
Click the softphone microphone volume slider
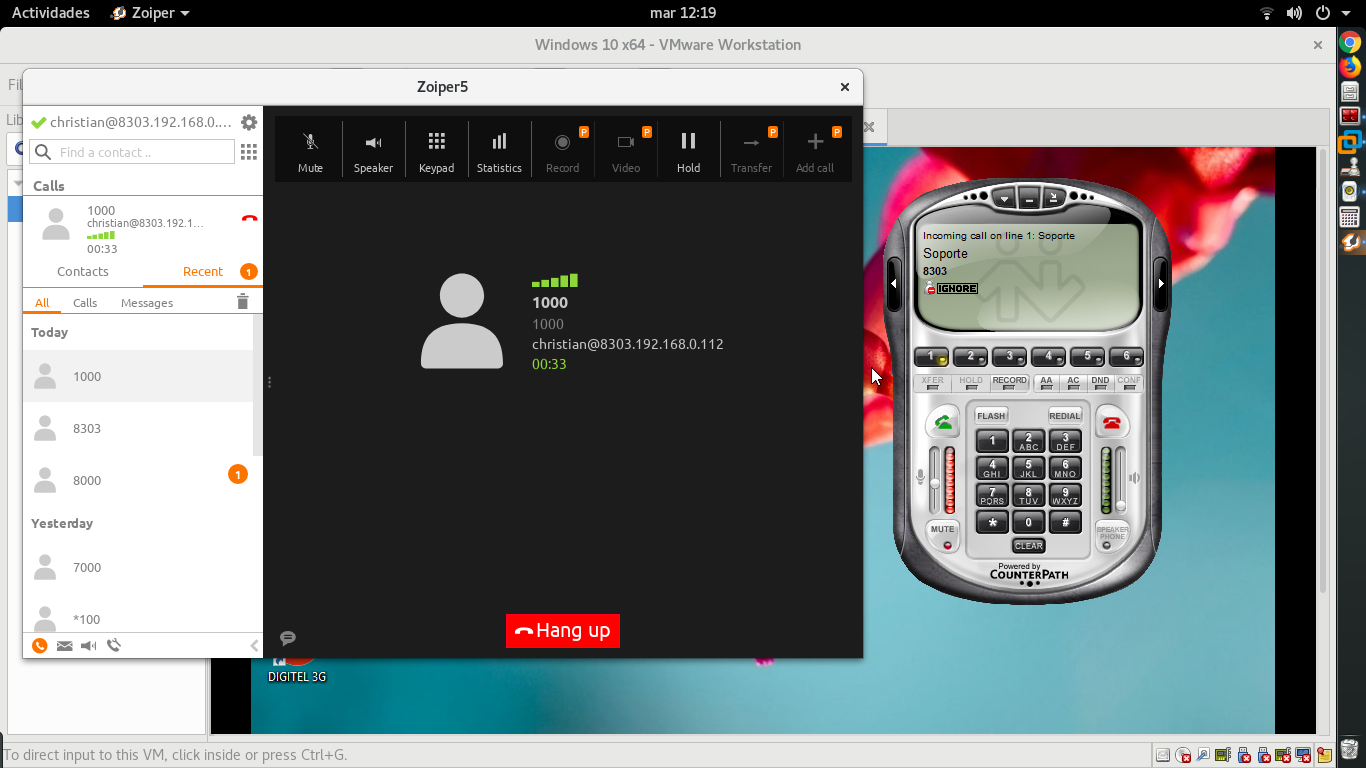[x=935, y=480]
